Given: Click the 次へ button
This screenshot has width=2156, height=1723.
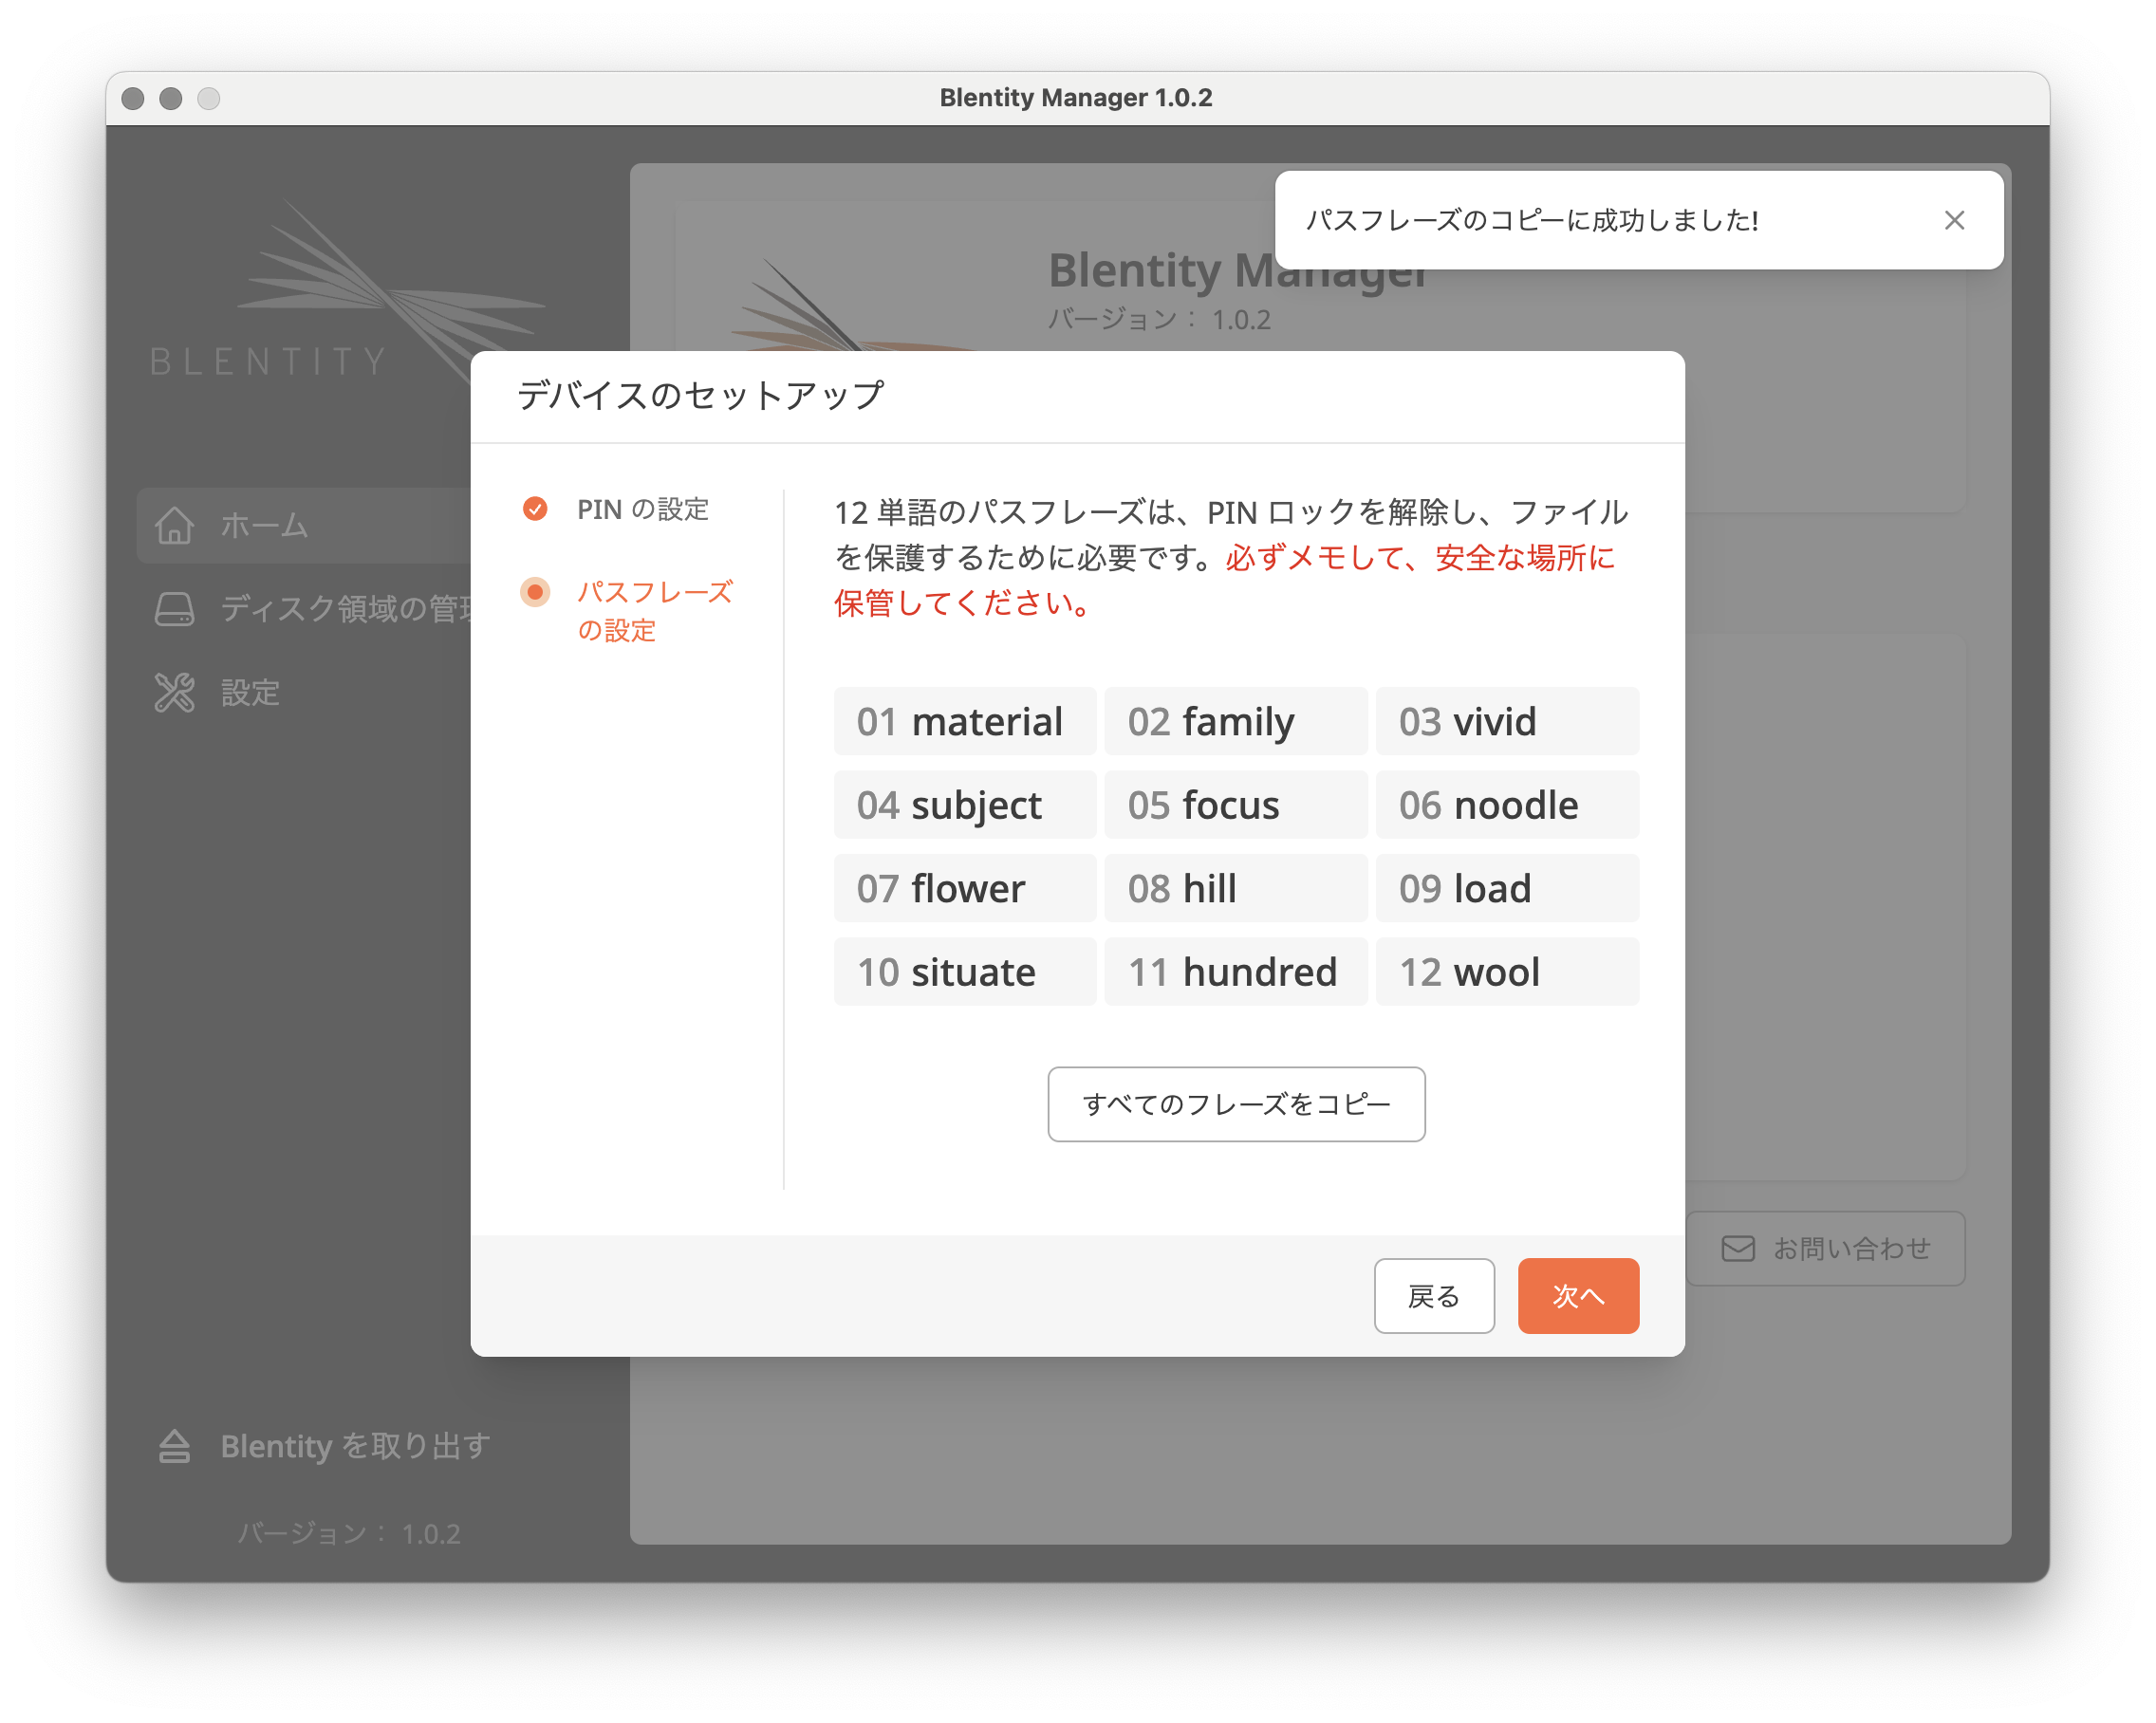Looking at the screenshot, I should [1578, 1296].
